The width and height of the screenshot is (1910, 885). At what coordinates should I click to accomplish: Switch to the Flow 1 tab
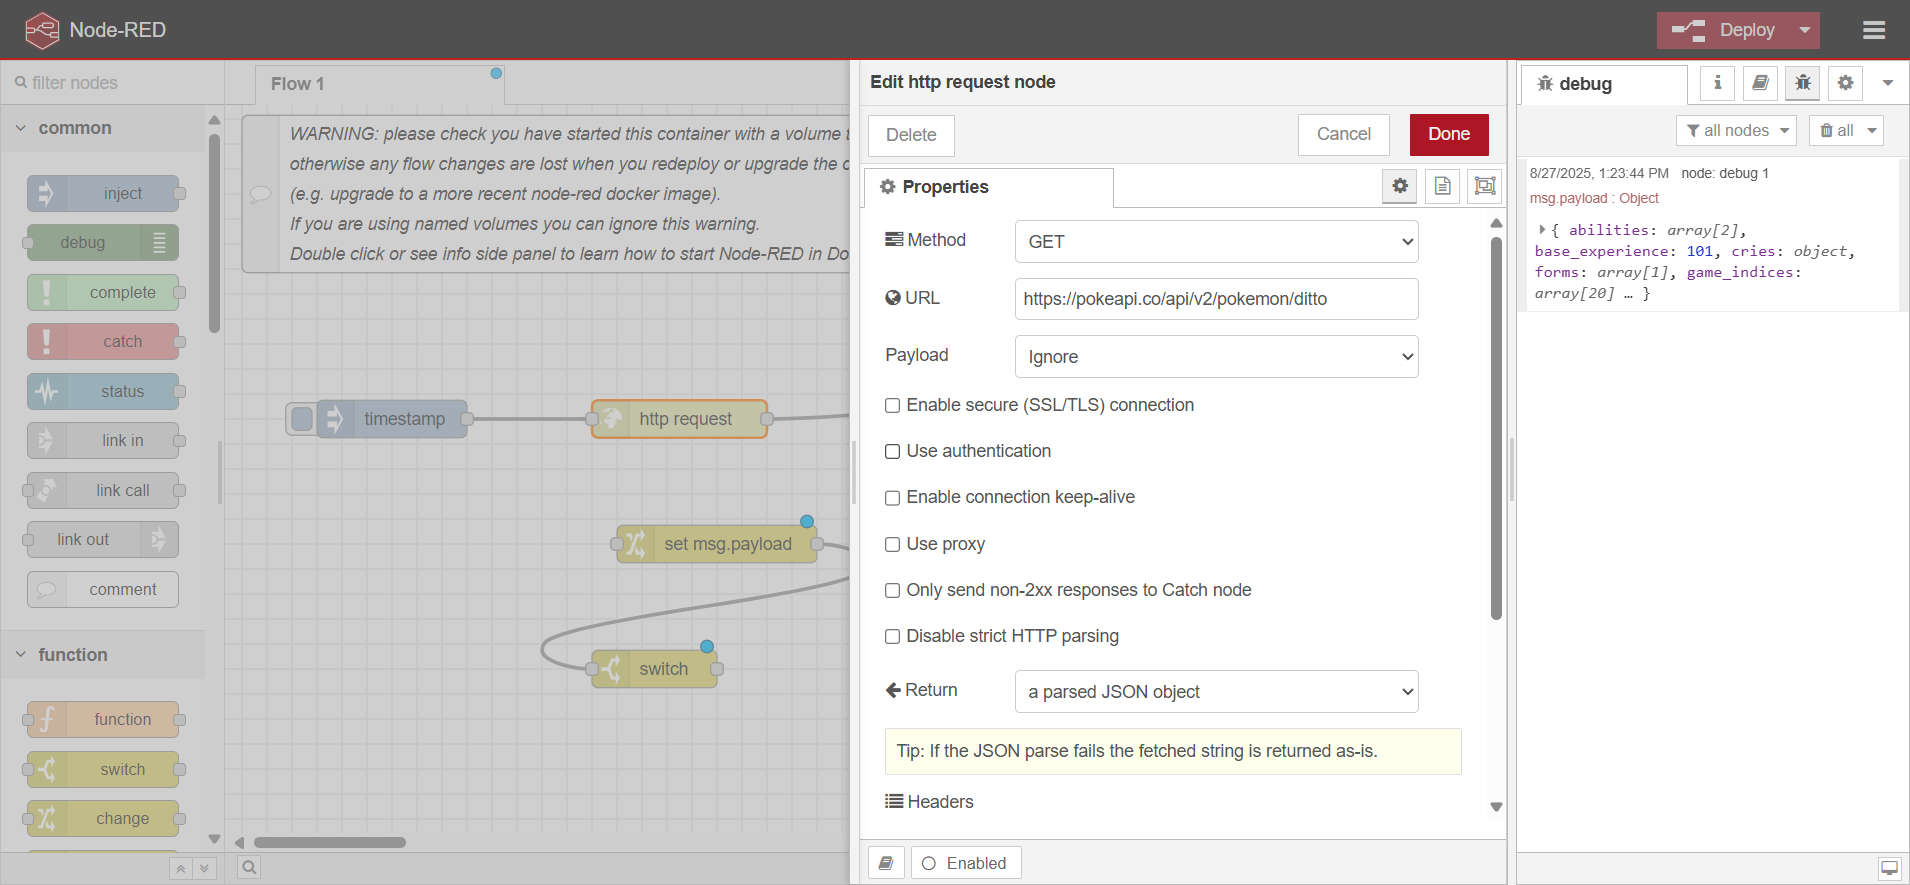[380, 84]
